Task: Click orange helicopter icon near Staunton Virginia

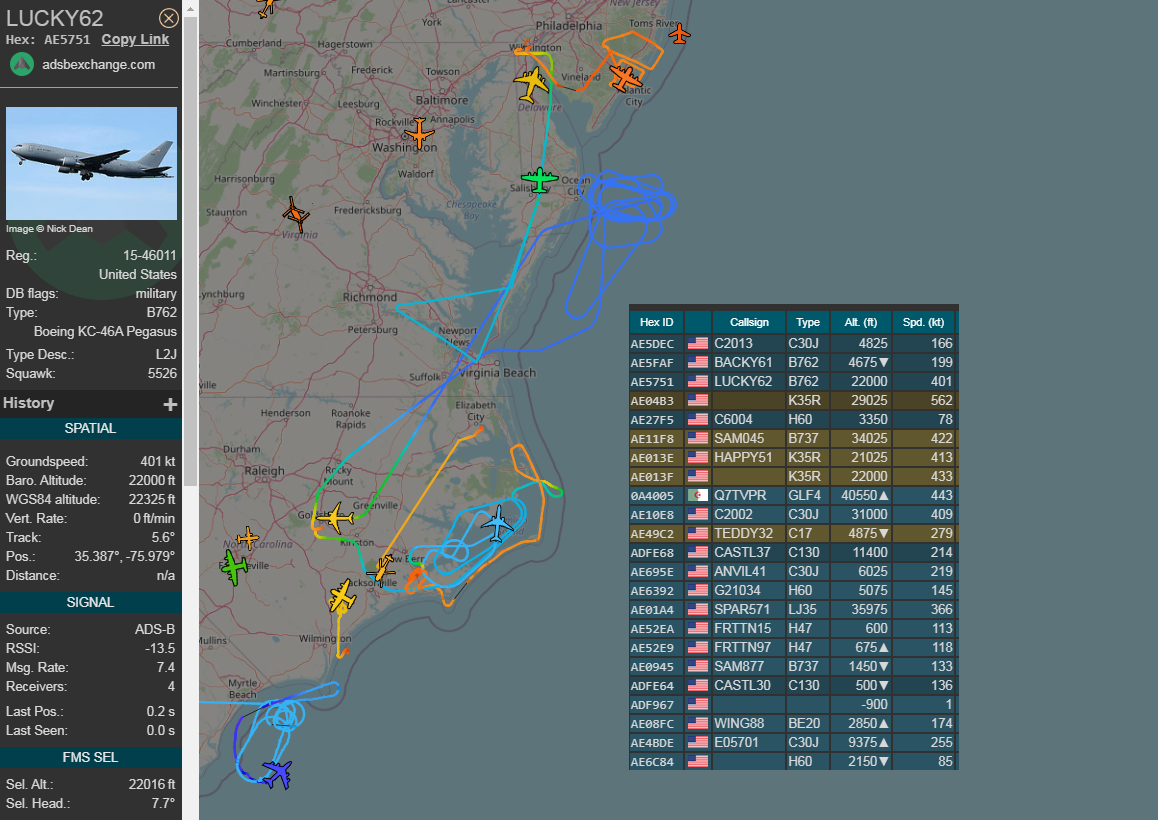Action: 296,214
